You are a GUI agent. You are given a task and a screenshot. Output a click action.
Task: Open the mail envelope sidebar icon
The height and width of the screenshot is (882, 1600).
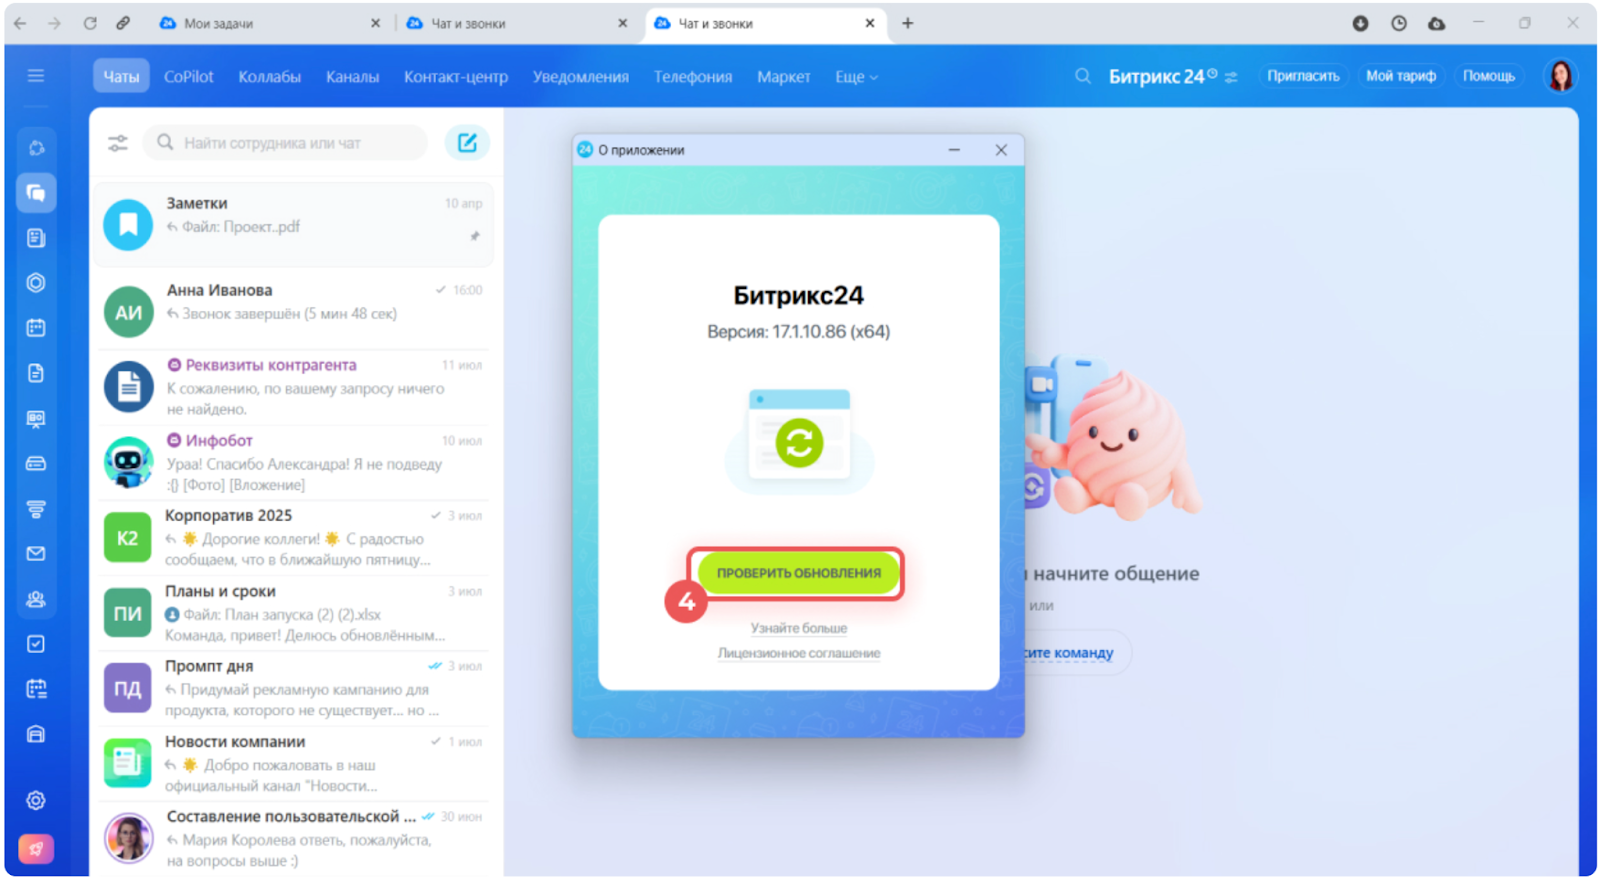36,554
